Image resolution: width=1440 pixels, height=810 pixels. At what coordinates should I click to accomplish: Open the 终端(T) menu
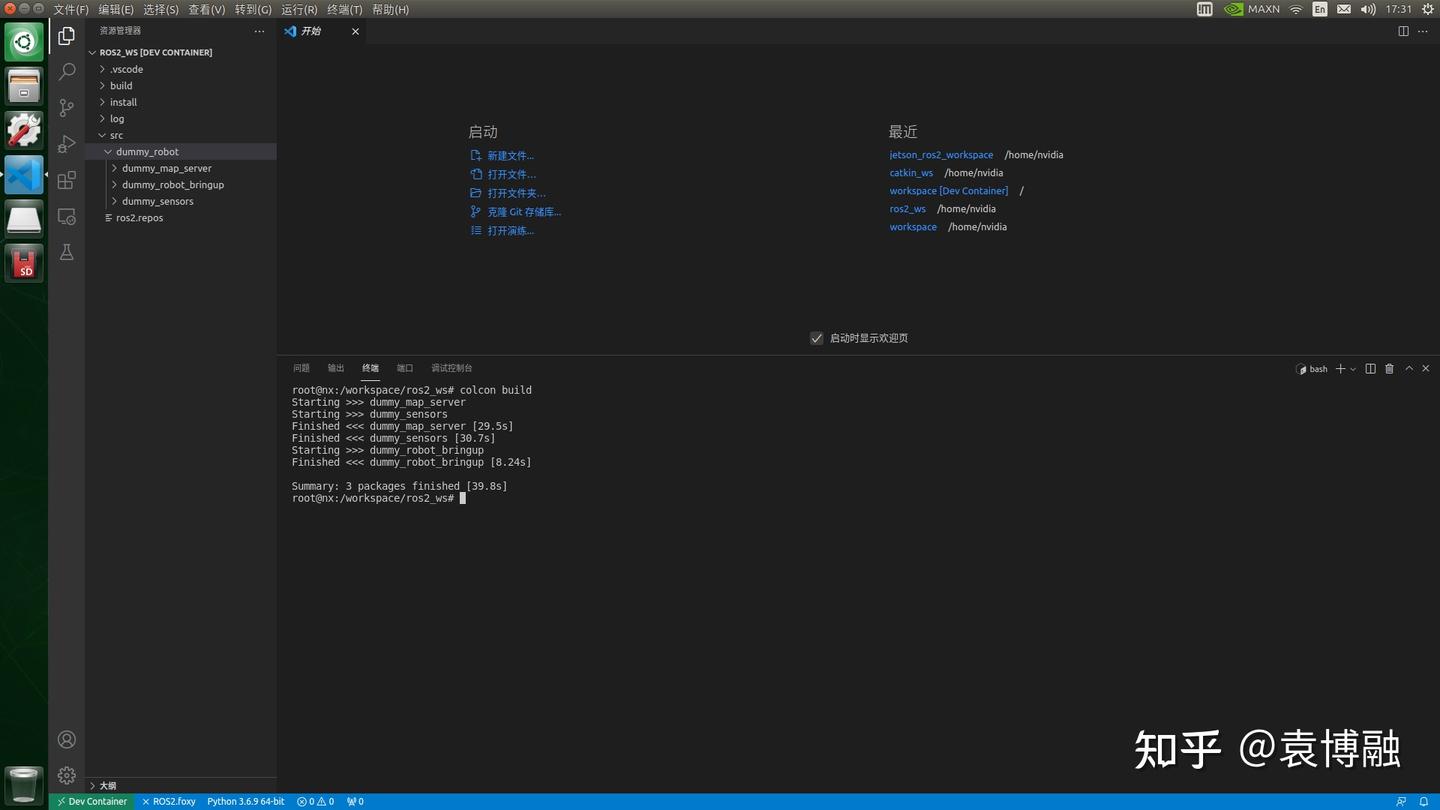pos(343,9)
